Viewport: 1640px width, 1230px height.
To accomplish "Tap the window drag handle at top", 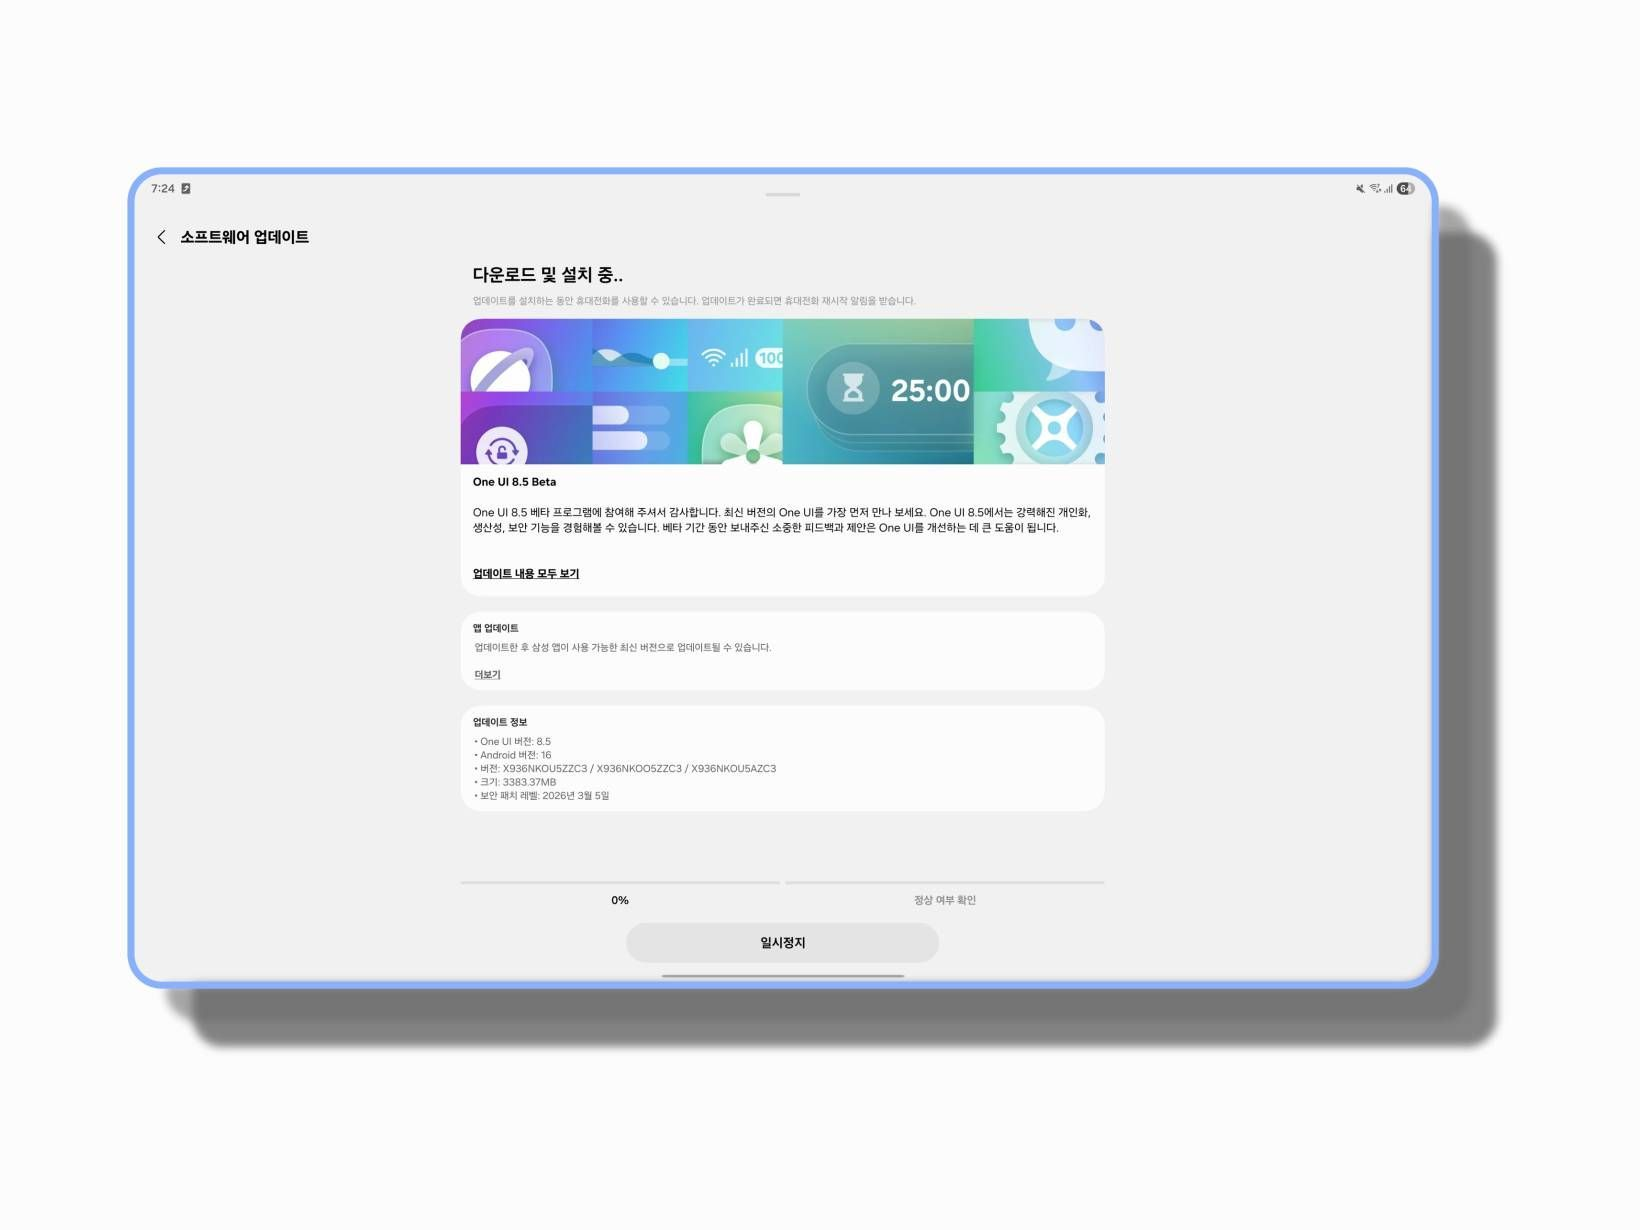I will (782, 194).
